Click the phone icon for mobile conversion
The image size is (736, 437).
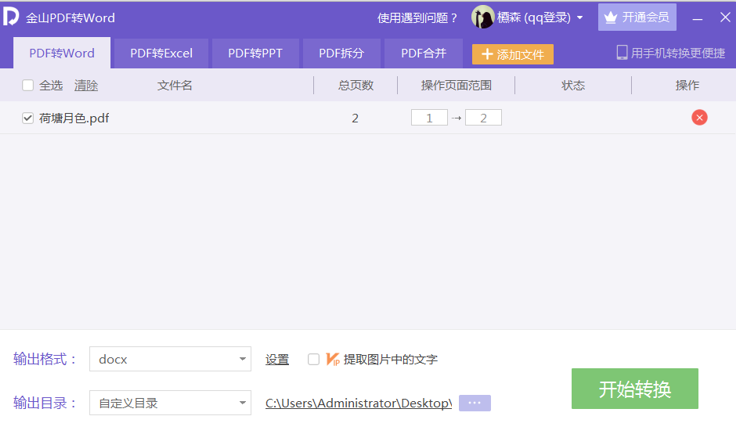(622, 53)
